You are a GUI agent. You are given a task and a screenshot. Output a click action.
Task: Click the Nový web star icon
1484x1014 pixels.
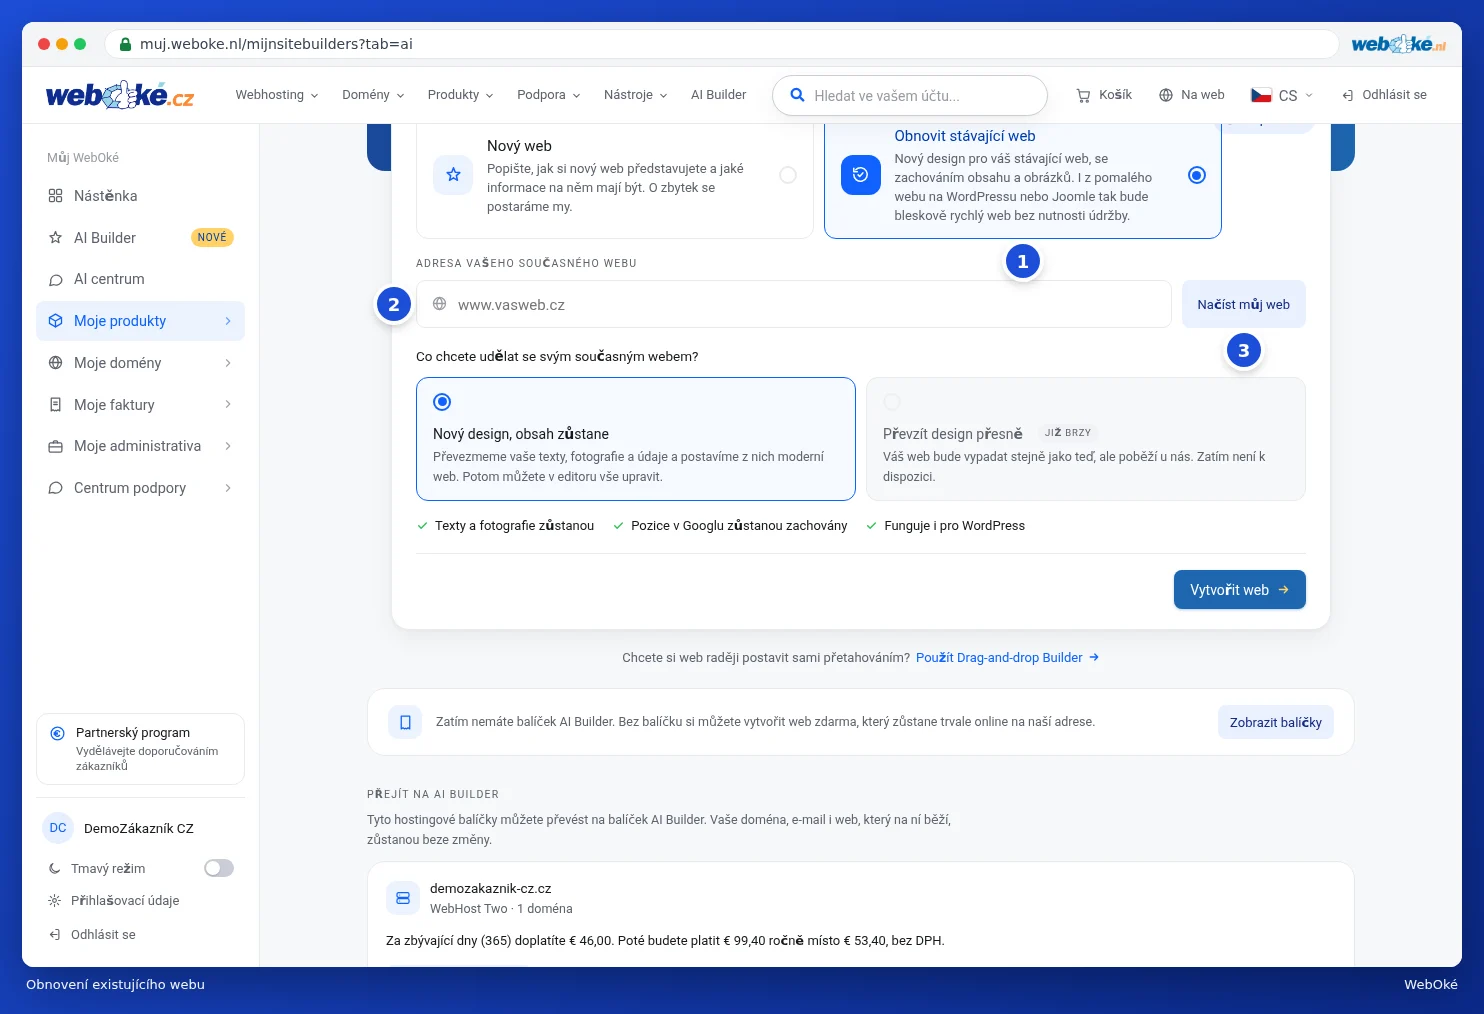point(453,175)
